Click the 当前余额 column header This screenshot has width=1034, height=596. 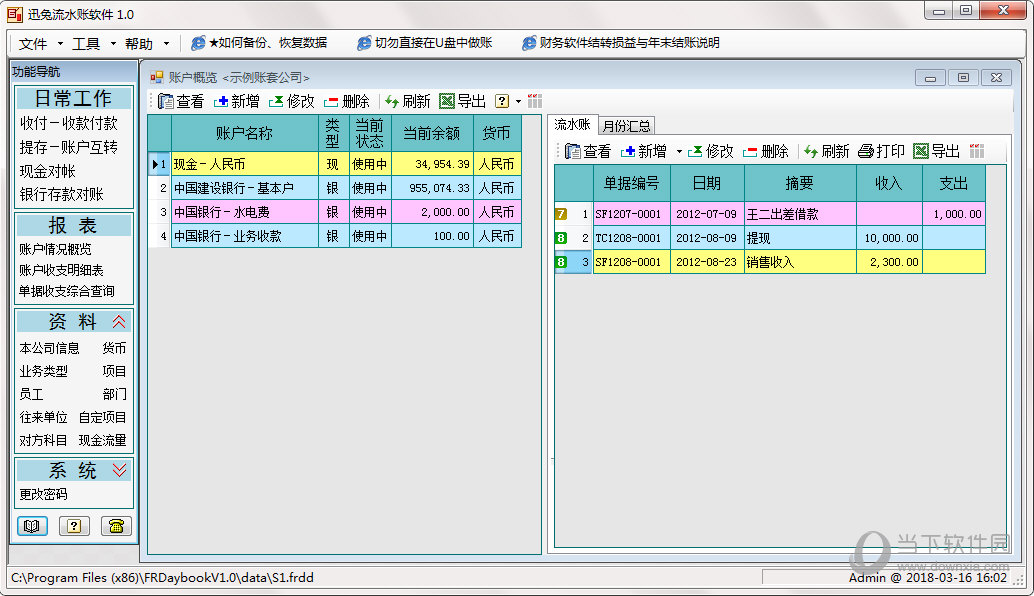[432, 133]
